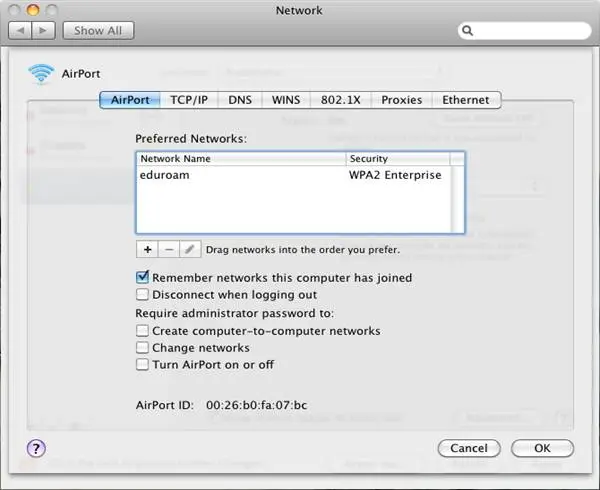This screenshot has height=490, width=600.
Task: Check Create computer-to-computer networks
Action: point(143,331)
